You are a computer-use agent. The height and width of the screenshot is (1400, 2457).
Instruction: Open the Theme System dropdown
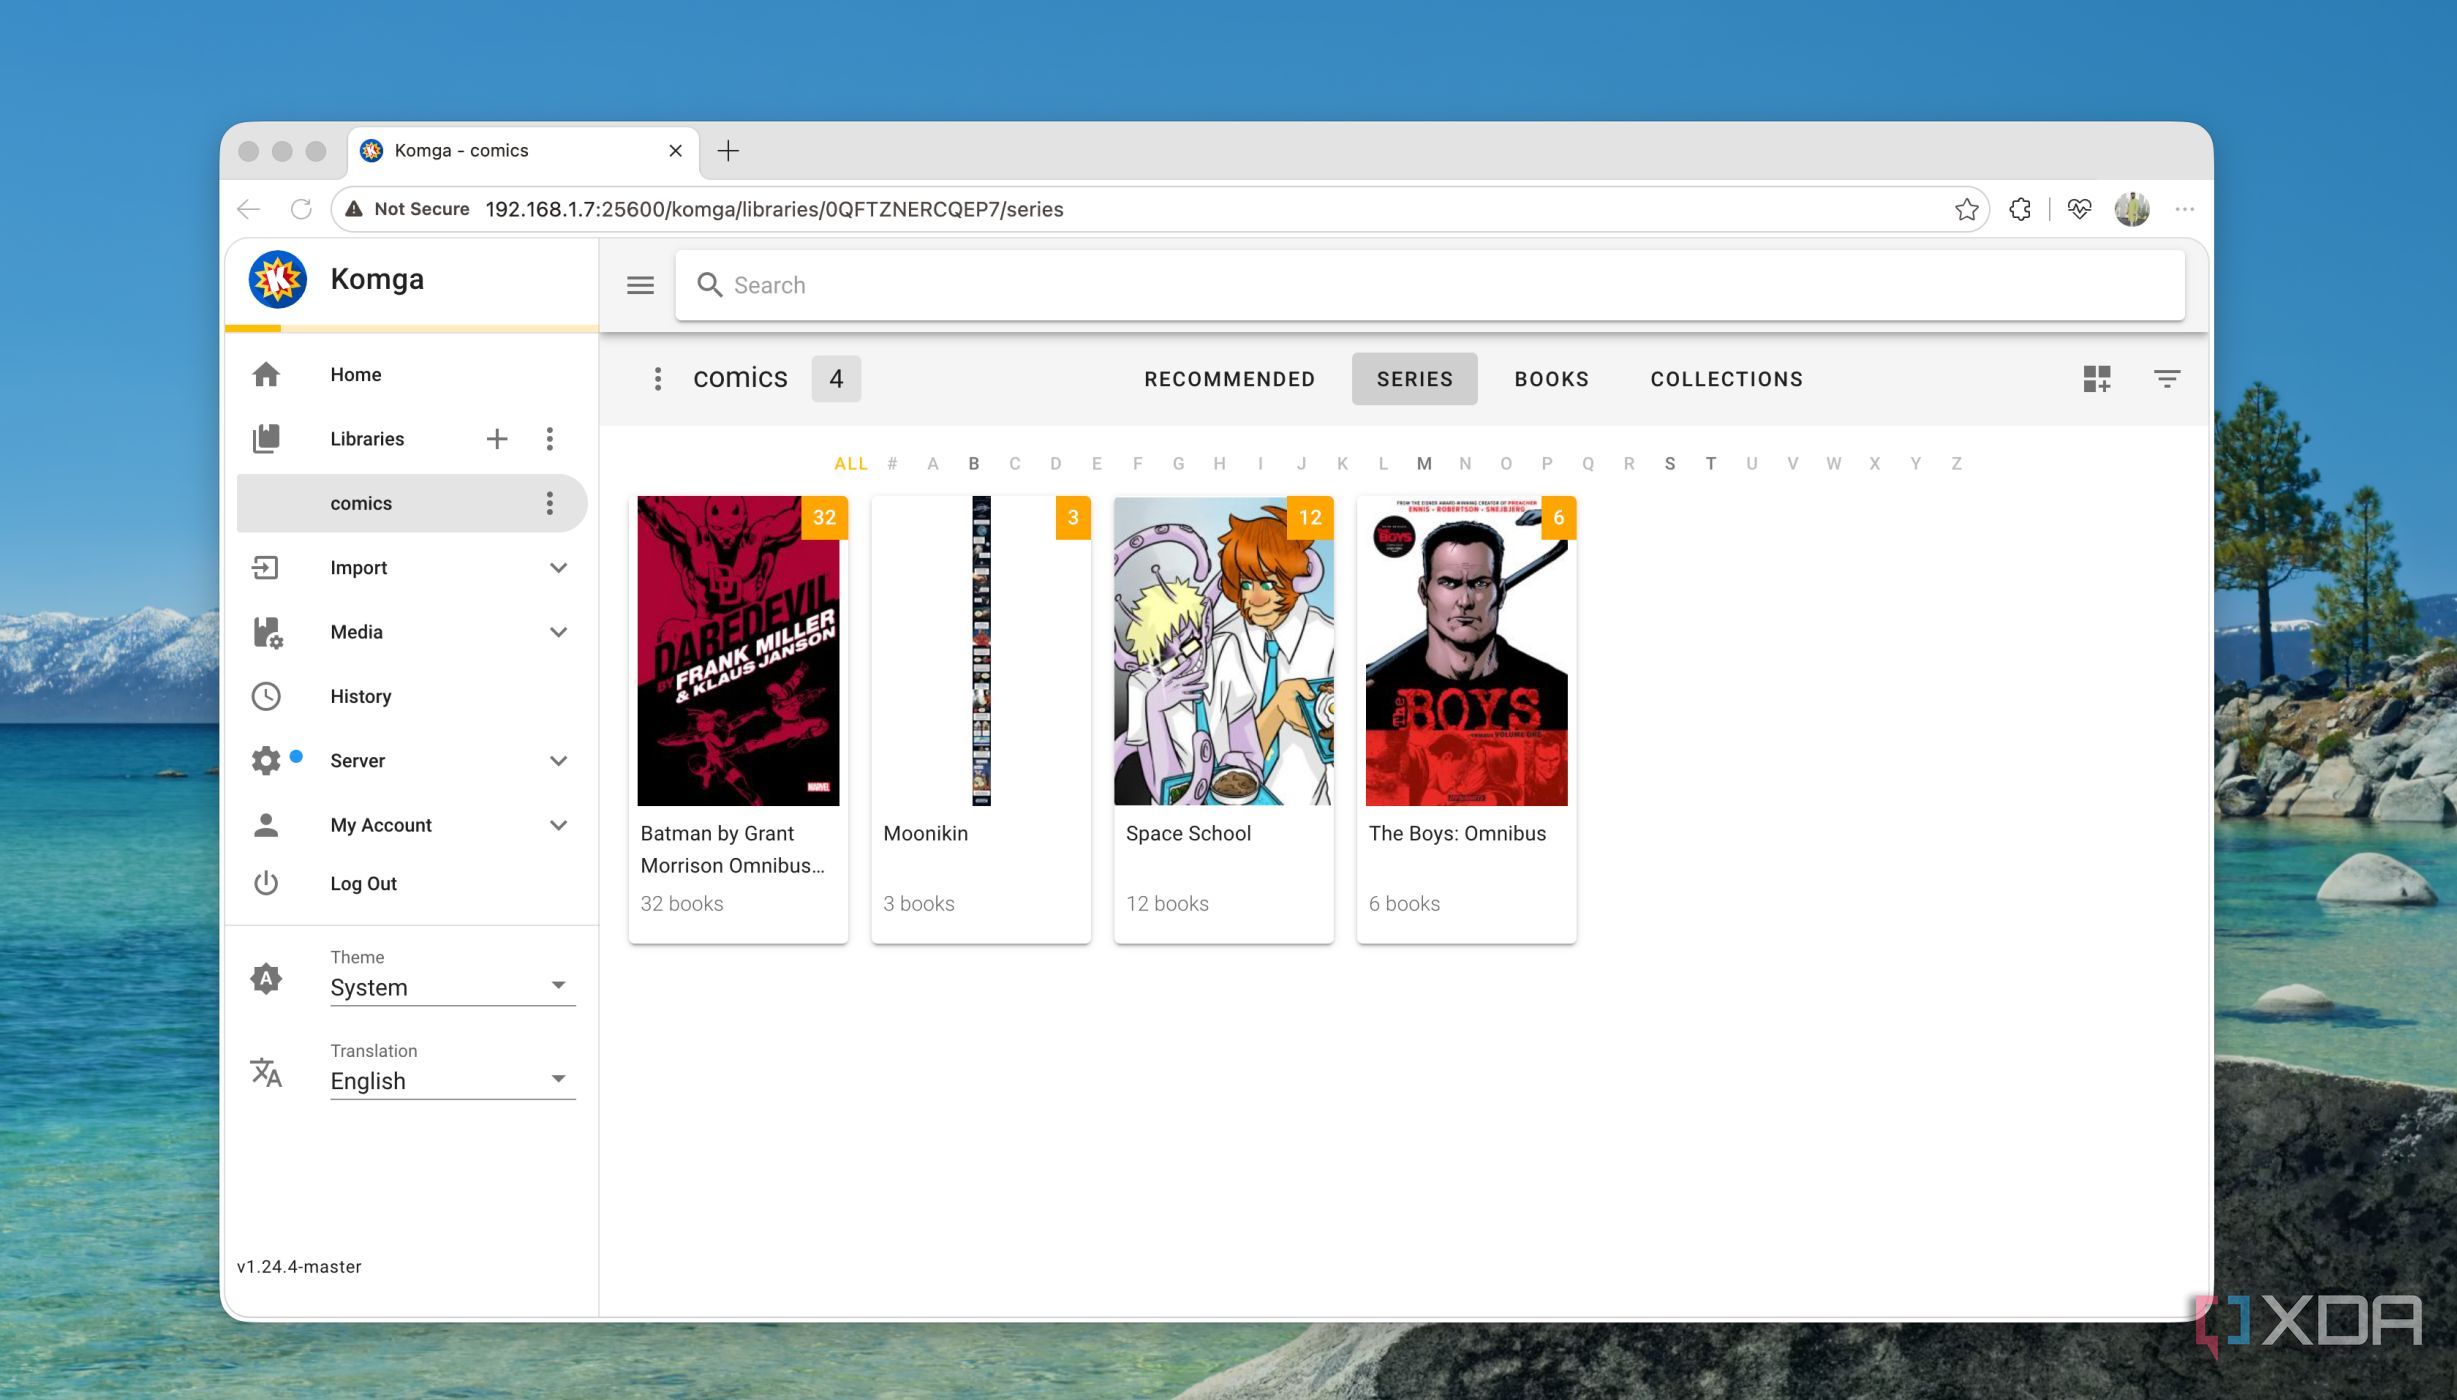pos(453,987)
